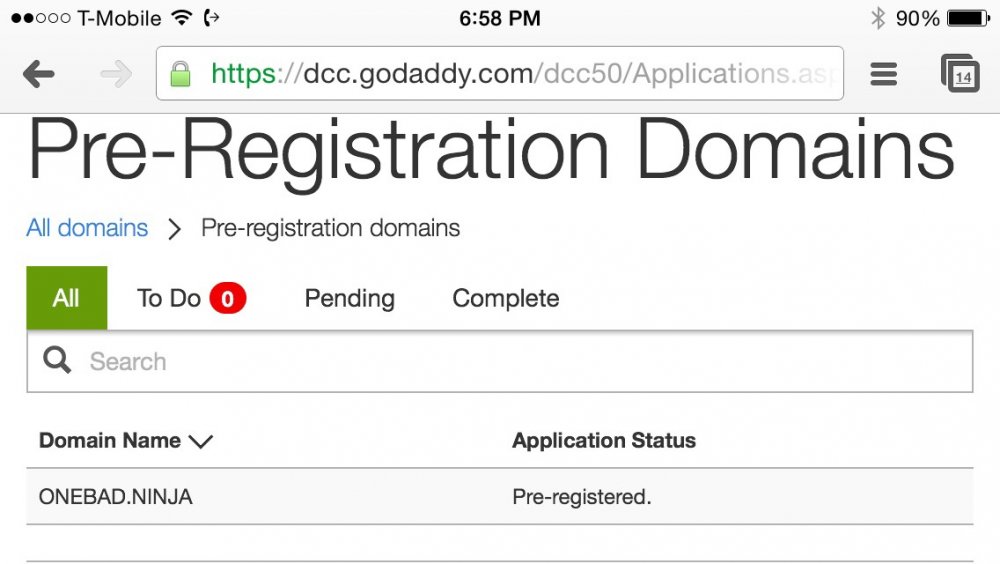This screenshot has height=564, width=1000.
Task: Tap the browser back arrow
Action: tap(38, 74)
